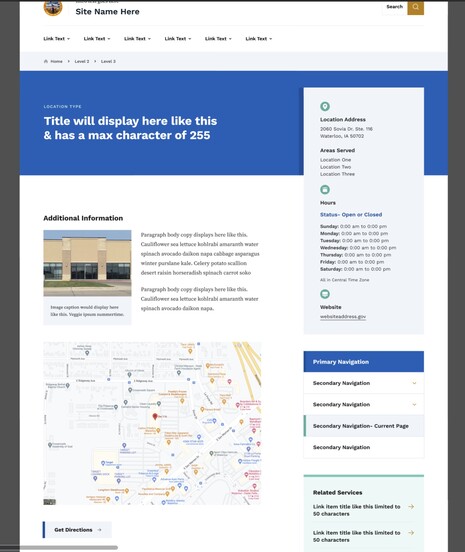Click arrow beside first Related Services link
The height and width of the screenshot is (552, 465).
point(411,507)
